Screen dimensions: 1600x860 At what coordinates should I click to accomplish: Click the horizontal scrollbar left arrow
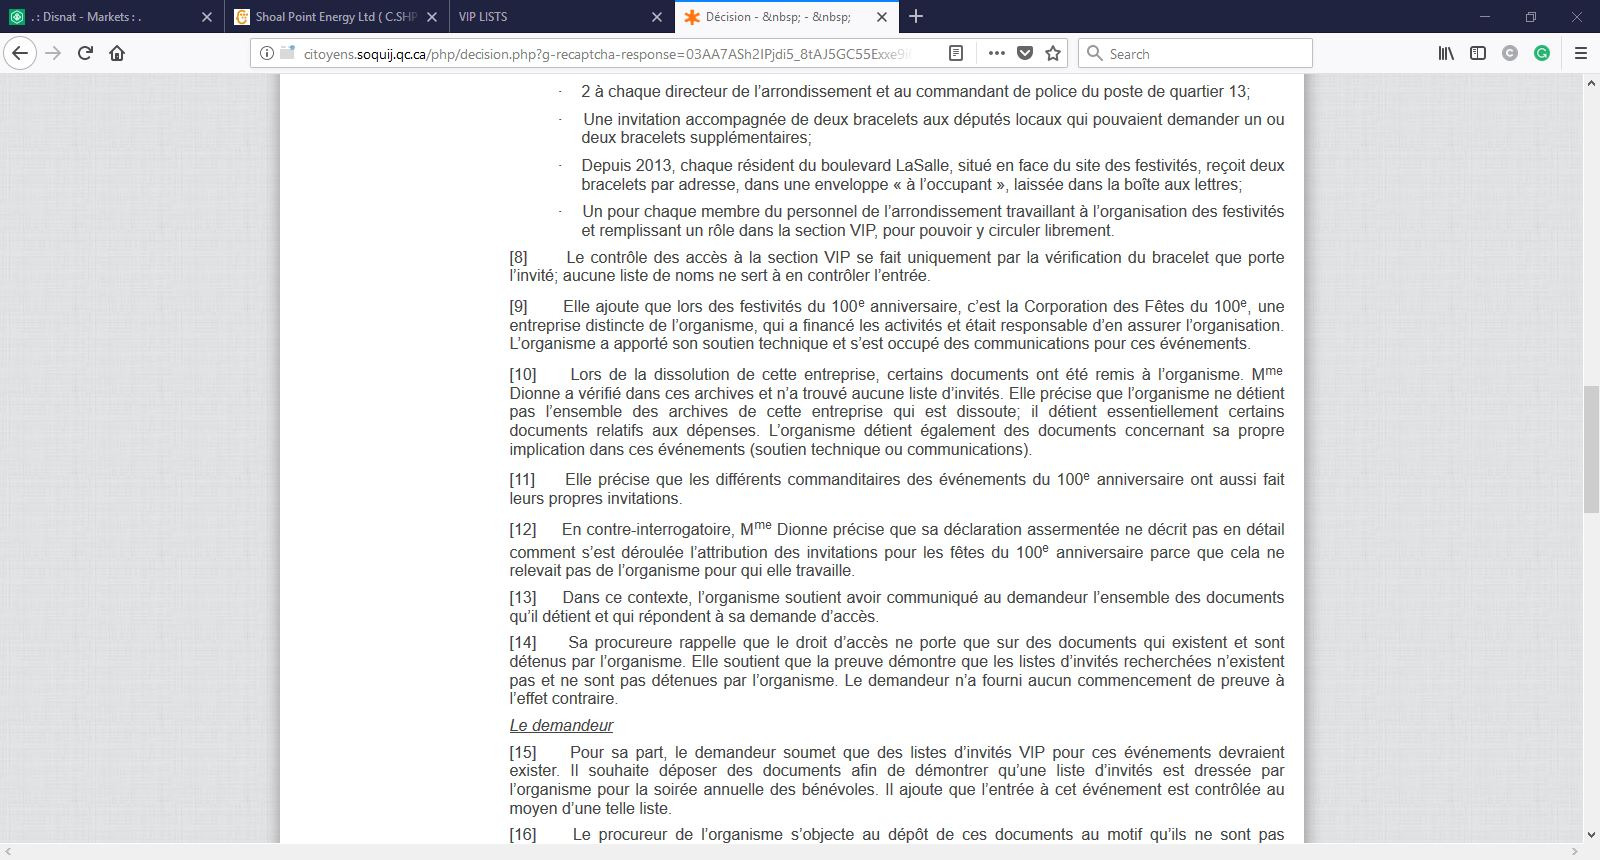pyautogui.click(x=8, y=851)
